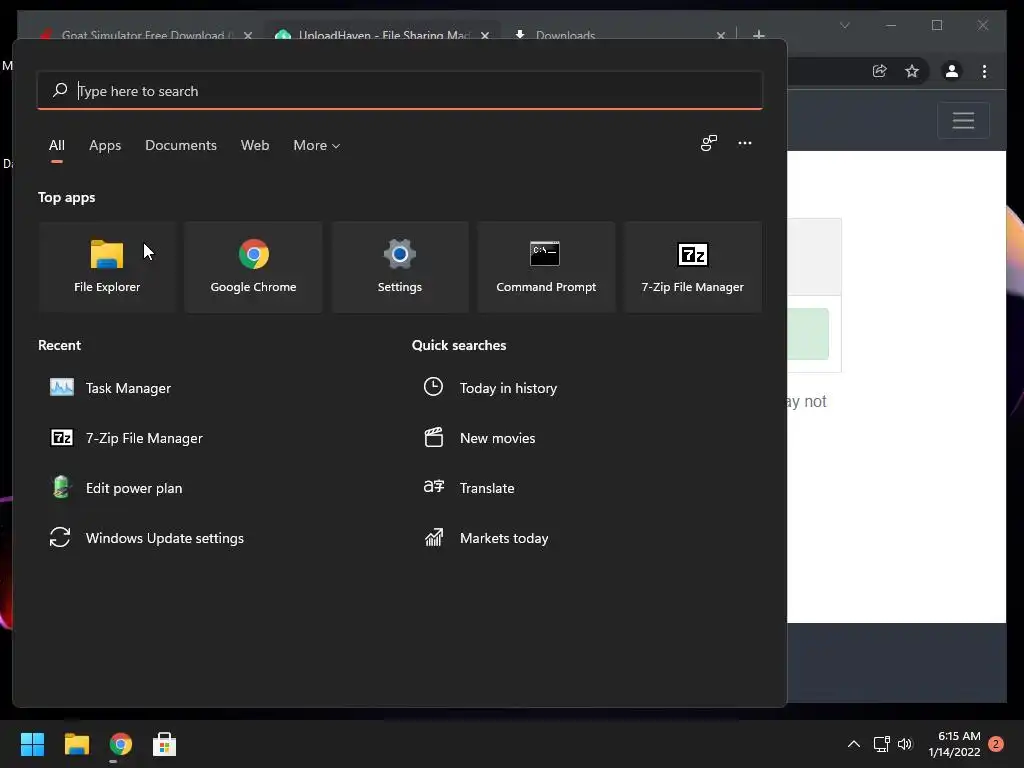Open the three-dot options in search panel

click(744, 143)
